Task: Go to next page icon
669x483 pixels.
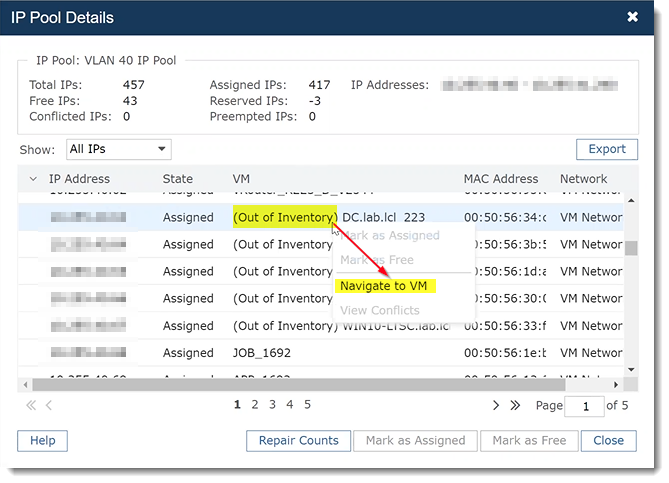Action: click(x=495, y=405)
